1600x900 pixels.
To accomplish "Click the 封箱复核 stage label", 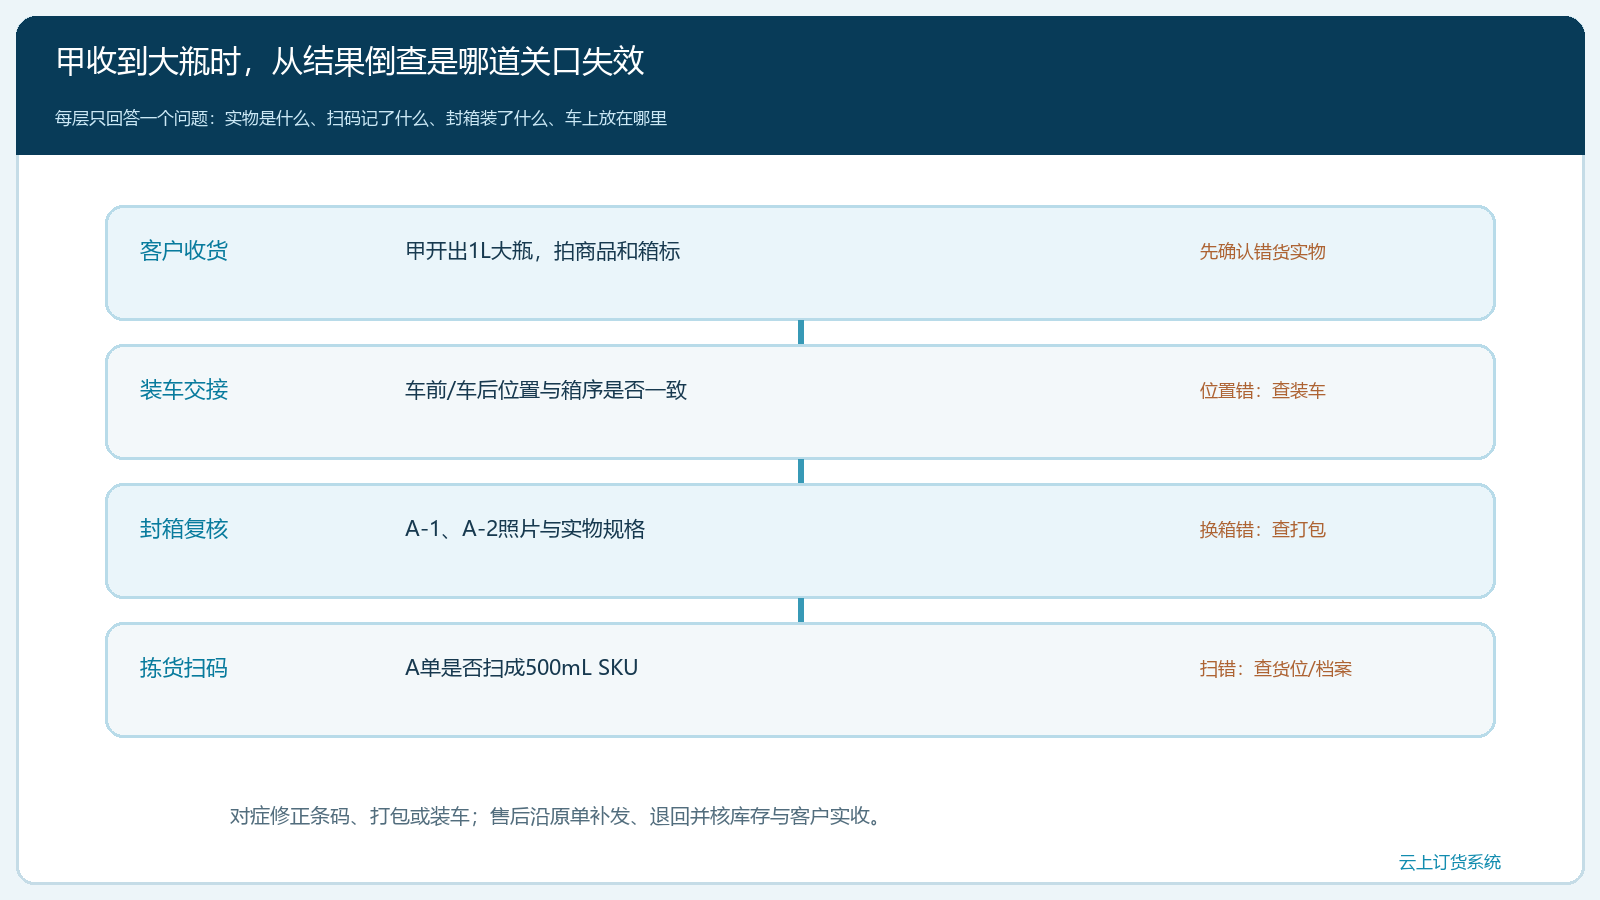I will coord(184,529).
